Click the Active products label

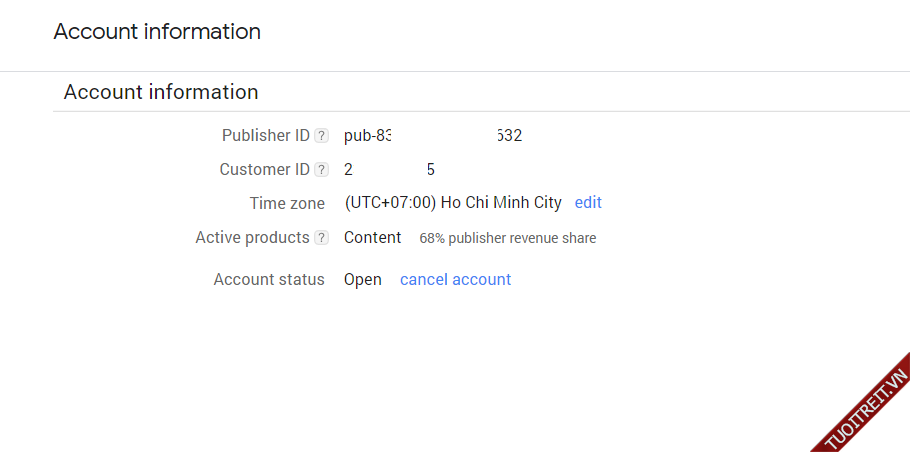coord(252,238)
